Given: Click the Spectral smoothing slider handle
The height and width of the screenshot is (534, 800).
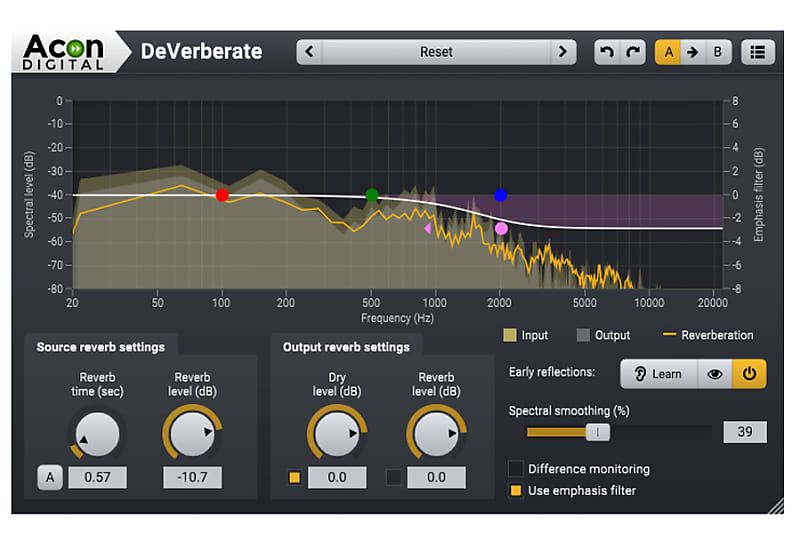Looking at the screenshot, I should point(597,432).
